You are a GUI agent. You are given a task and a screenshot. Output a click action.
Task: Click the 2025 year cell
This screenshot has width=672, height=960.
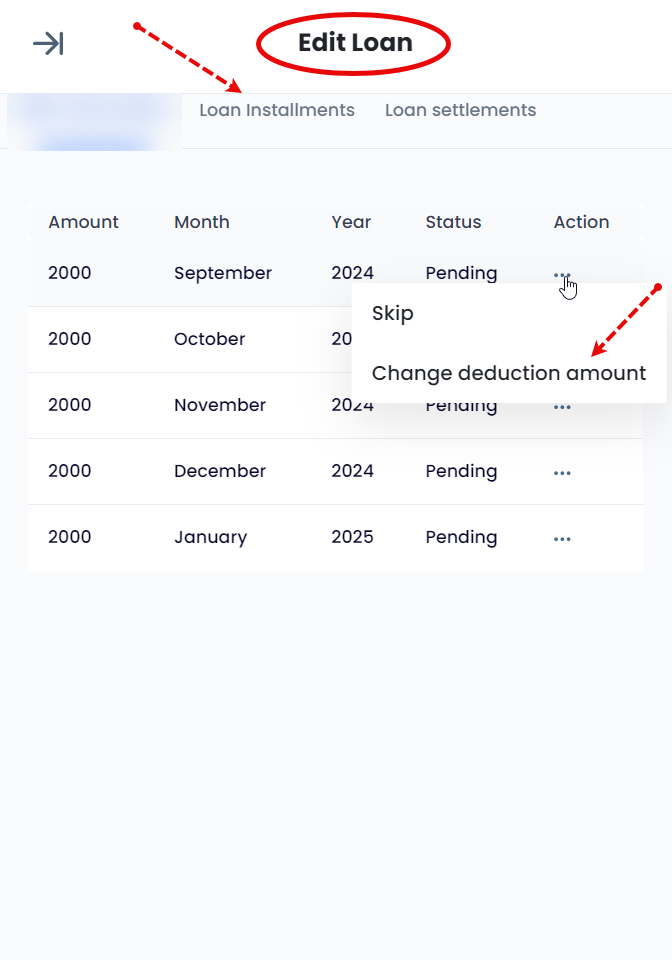click(x=352, y=537)
